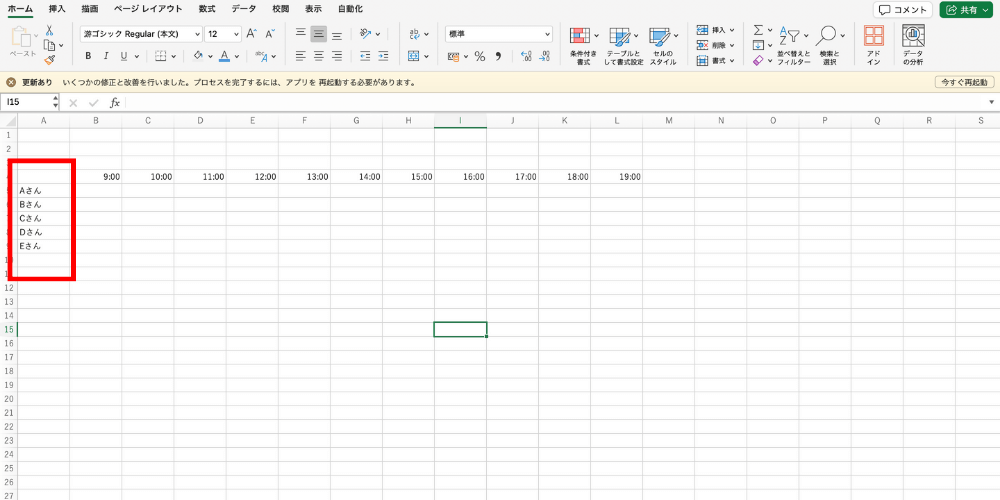Screen dimensions: 1000x500
Task: Click the AutoSum sigma icon
Action: 758,31
